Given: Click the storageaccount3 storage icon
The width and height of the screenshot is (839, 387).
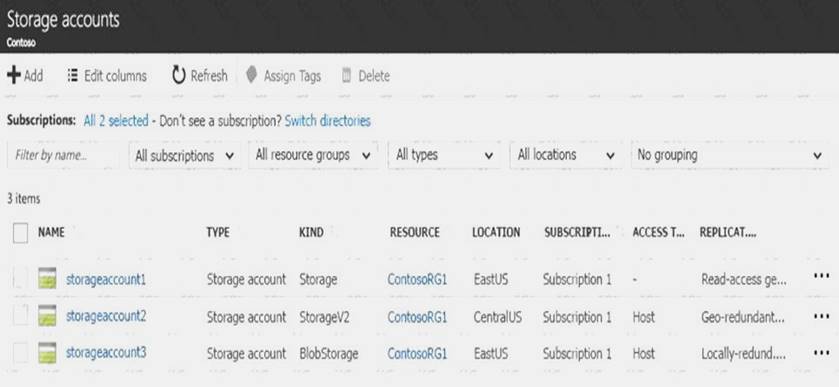Looking at the screenshot, I should click(47, 353).
